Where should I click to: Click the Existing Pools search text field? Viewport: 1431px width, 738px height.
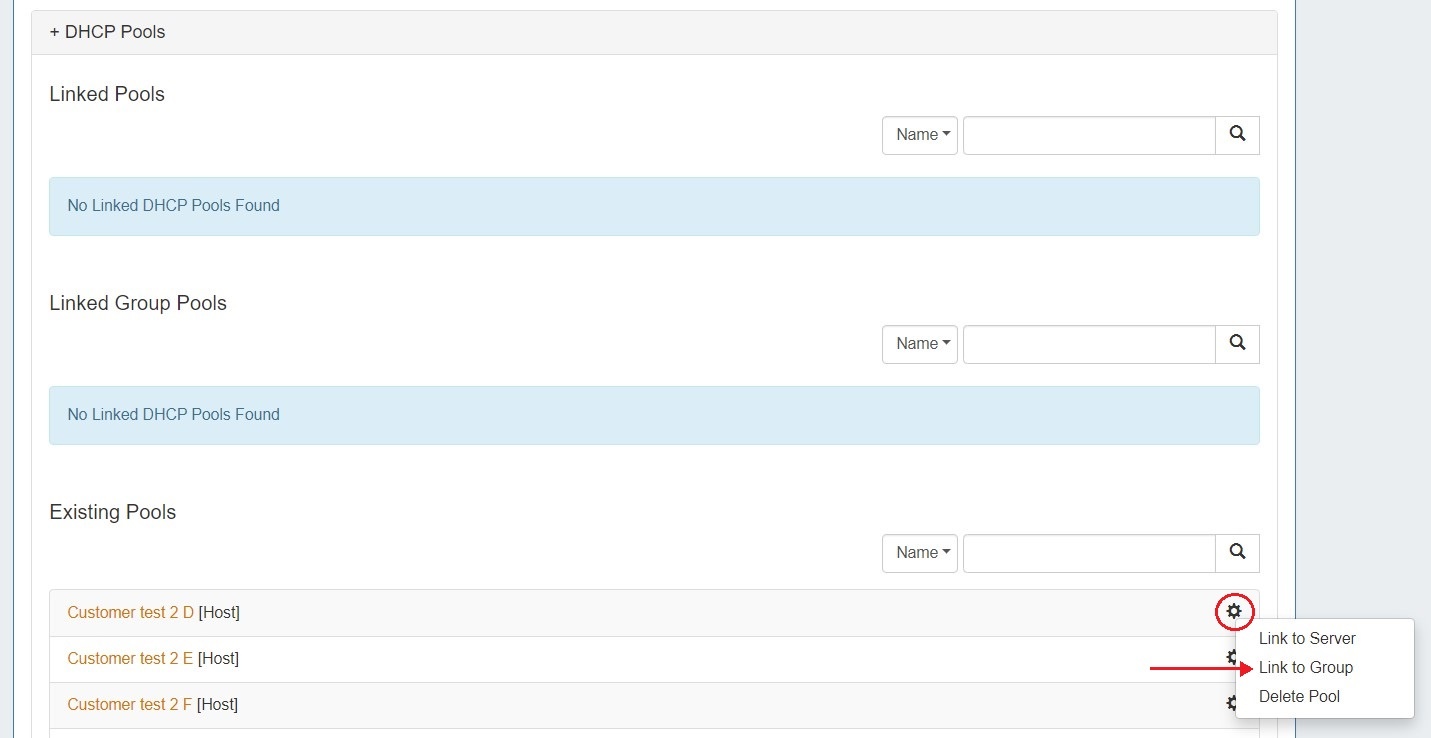[1088, 553]
